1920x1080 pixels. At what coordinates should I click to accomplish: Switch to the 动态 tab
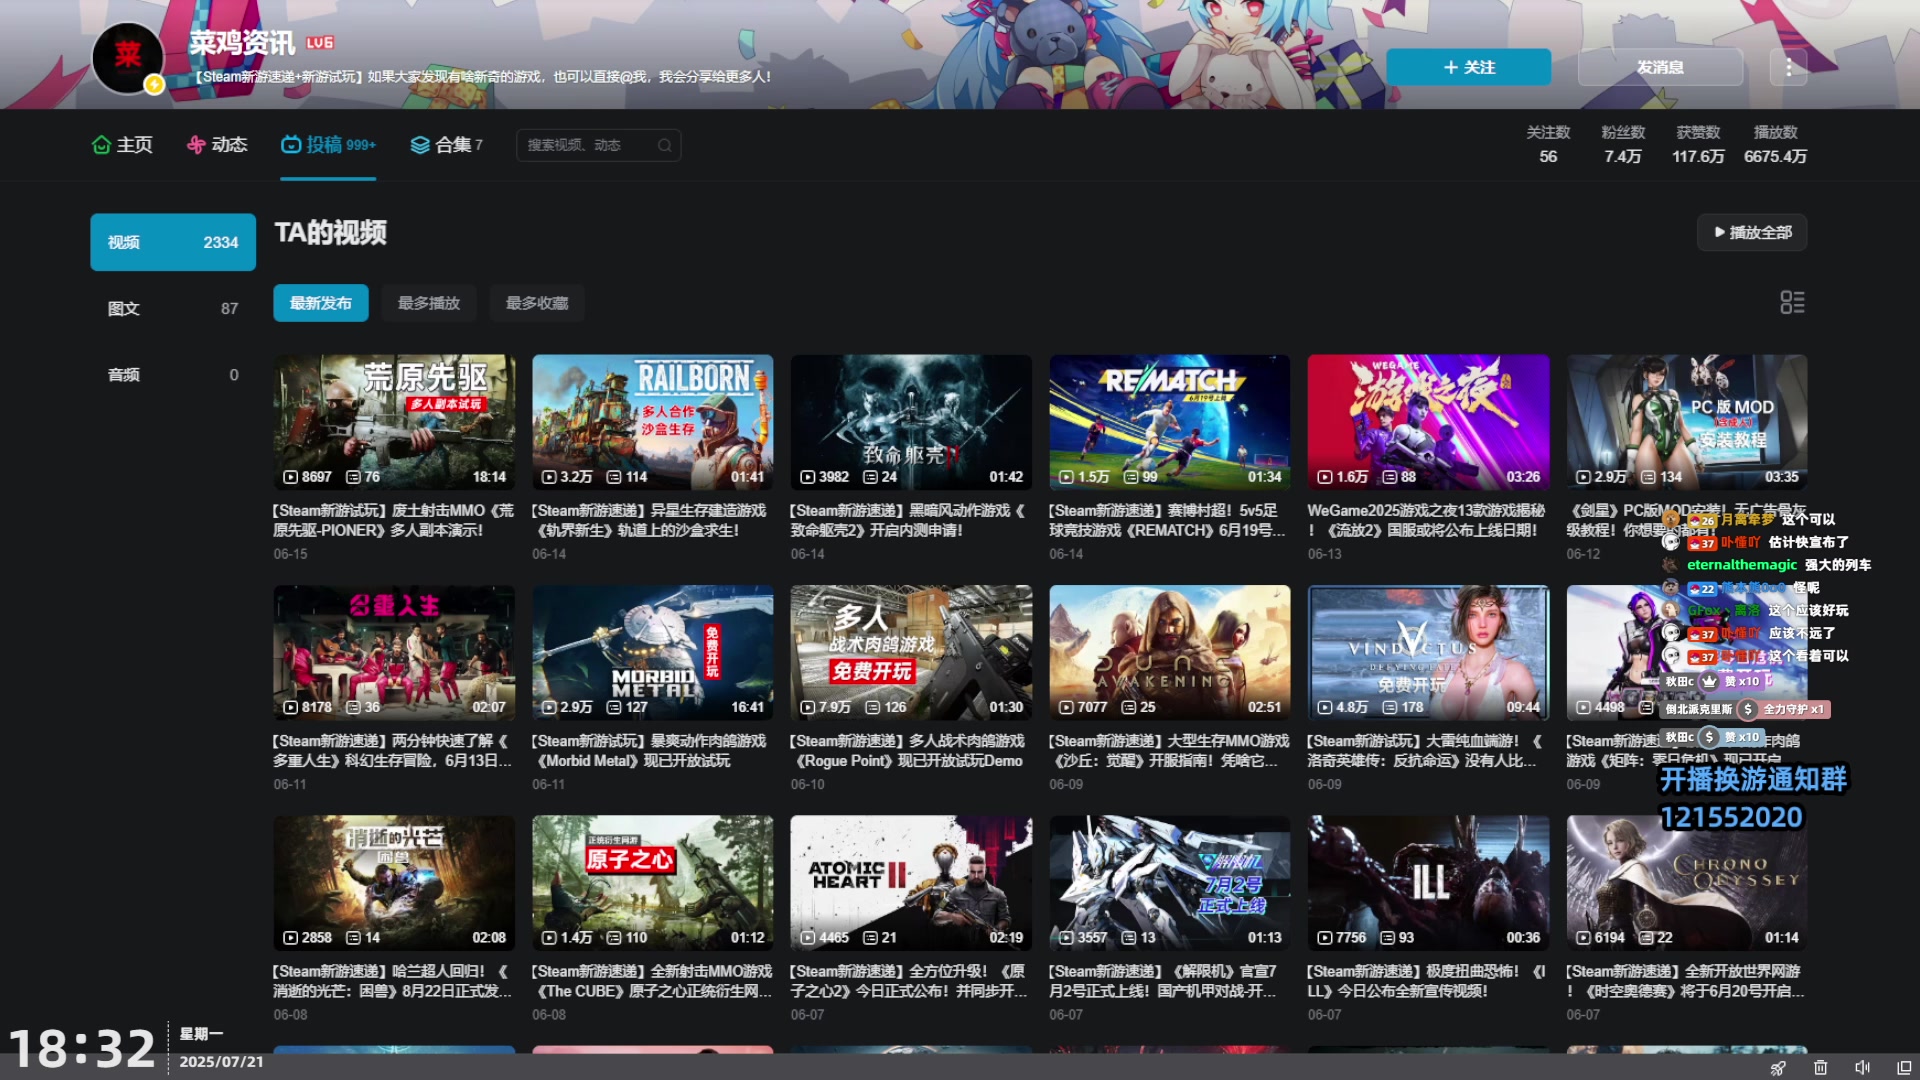(217, 145)
